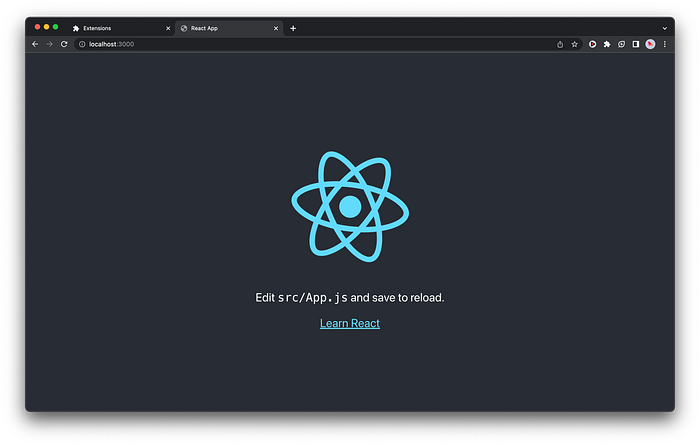Screen dimensions: 700x445
Task: Click the text 'Edit src/App.js and save to reload.'
Action: [x=350, y=298]
